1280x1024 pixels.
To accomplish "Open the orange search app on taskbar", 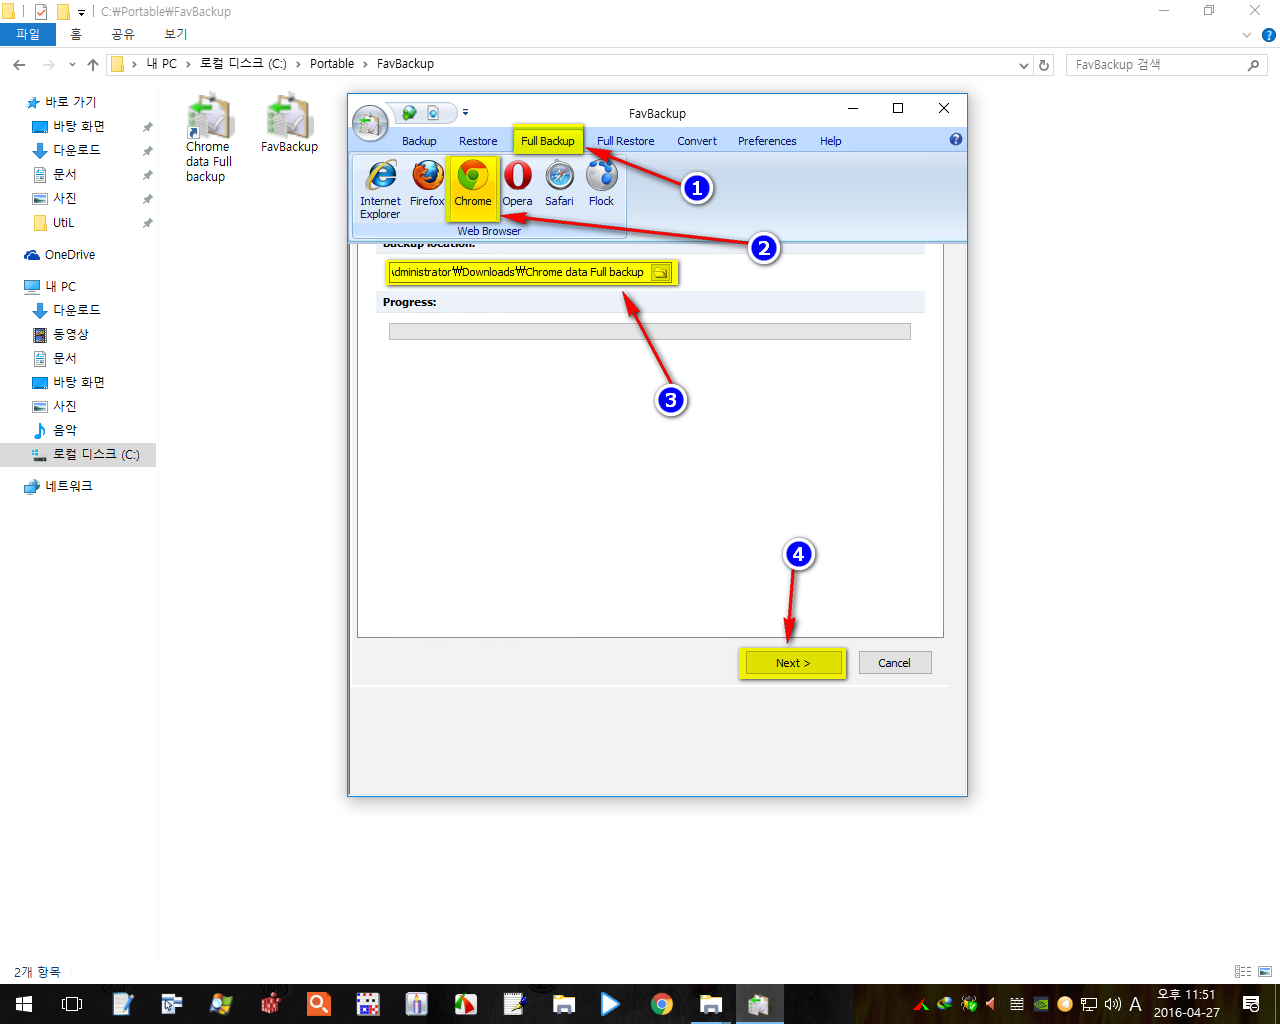I will point(319,1004).
